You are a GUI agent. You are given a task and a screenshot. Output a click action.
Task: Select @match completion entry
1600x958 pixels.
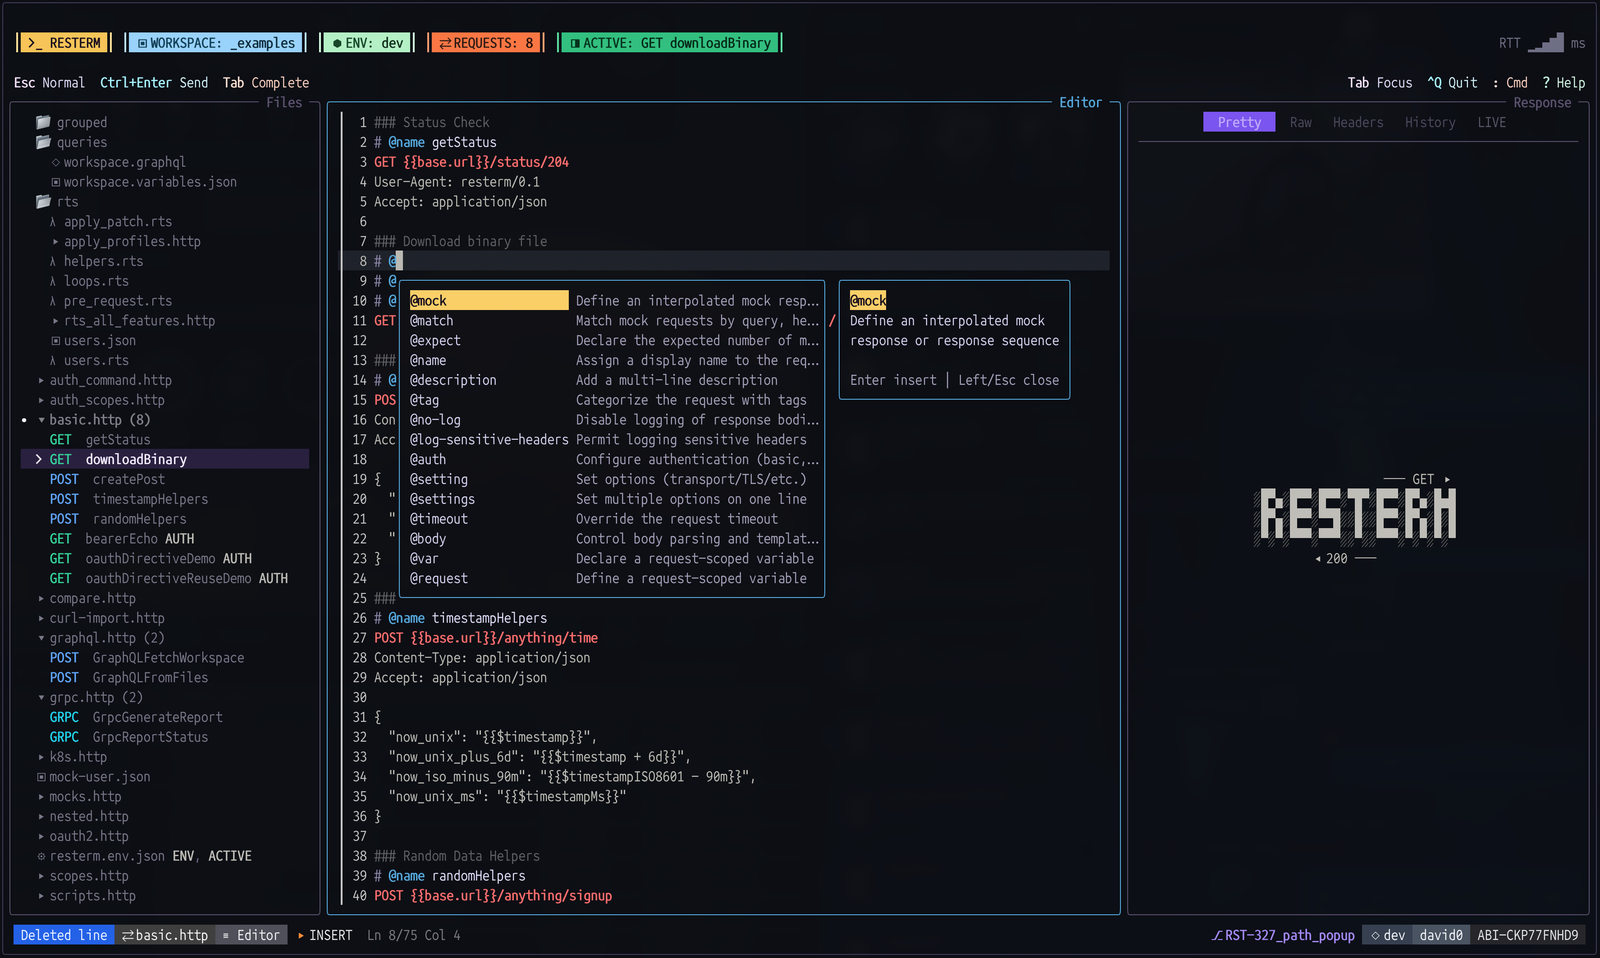pyautogui.click(x=614, y=321)
